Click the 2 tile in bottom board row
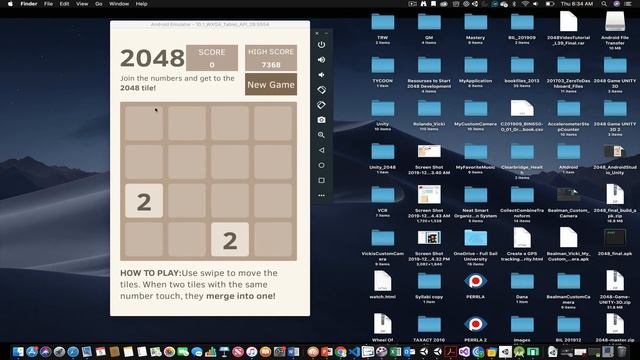 click(x=230, y=240)
